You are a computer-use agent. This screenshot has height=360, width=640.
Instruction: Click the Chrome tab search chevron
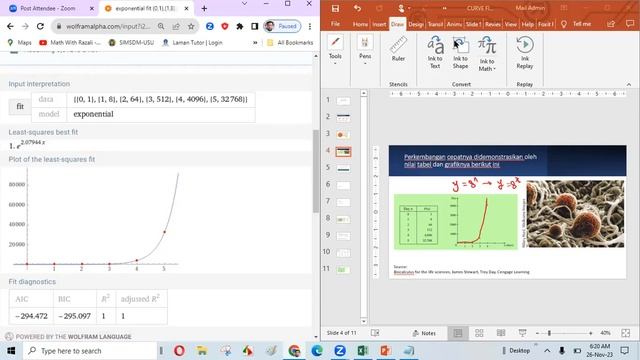pyautogui.click(x=244, y=4)
